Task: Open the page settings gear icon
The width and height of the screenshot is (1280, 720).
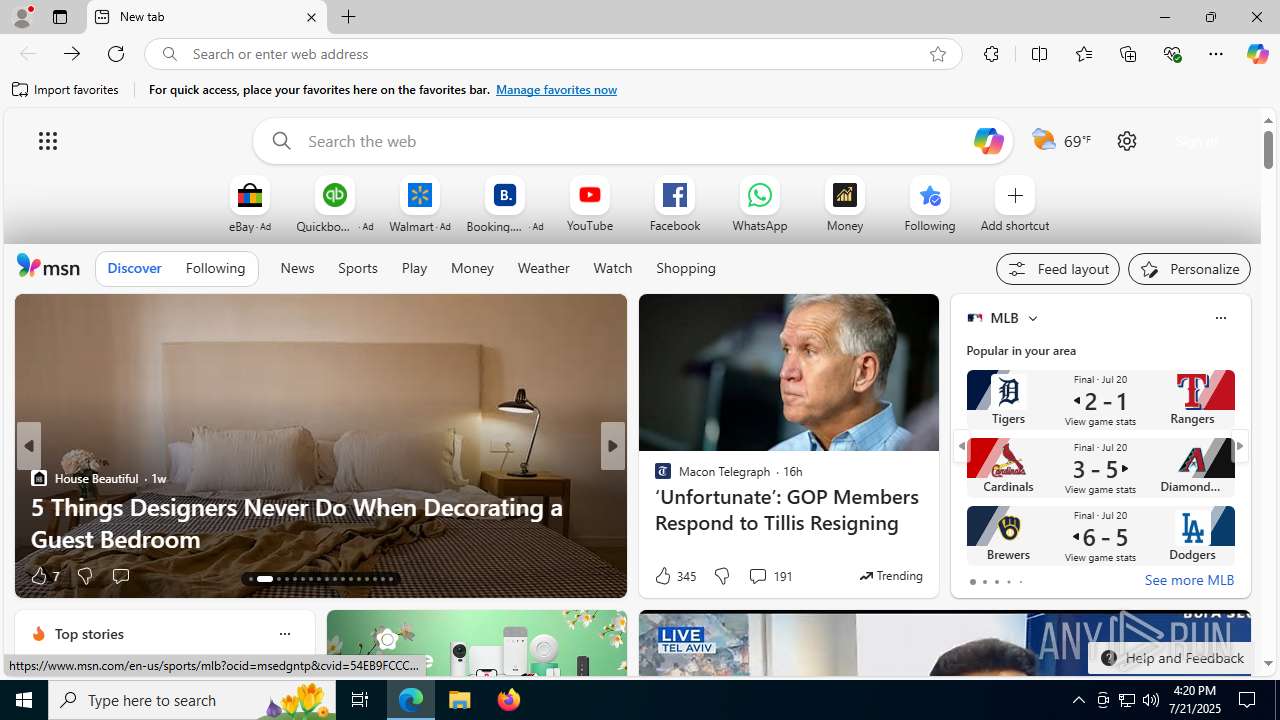Action: (1127, 141)
